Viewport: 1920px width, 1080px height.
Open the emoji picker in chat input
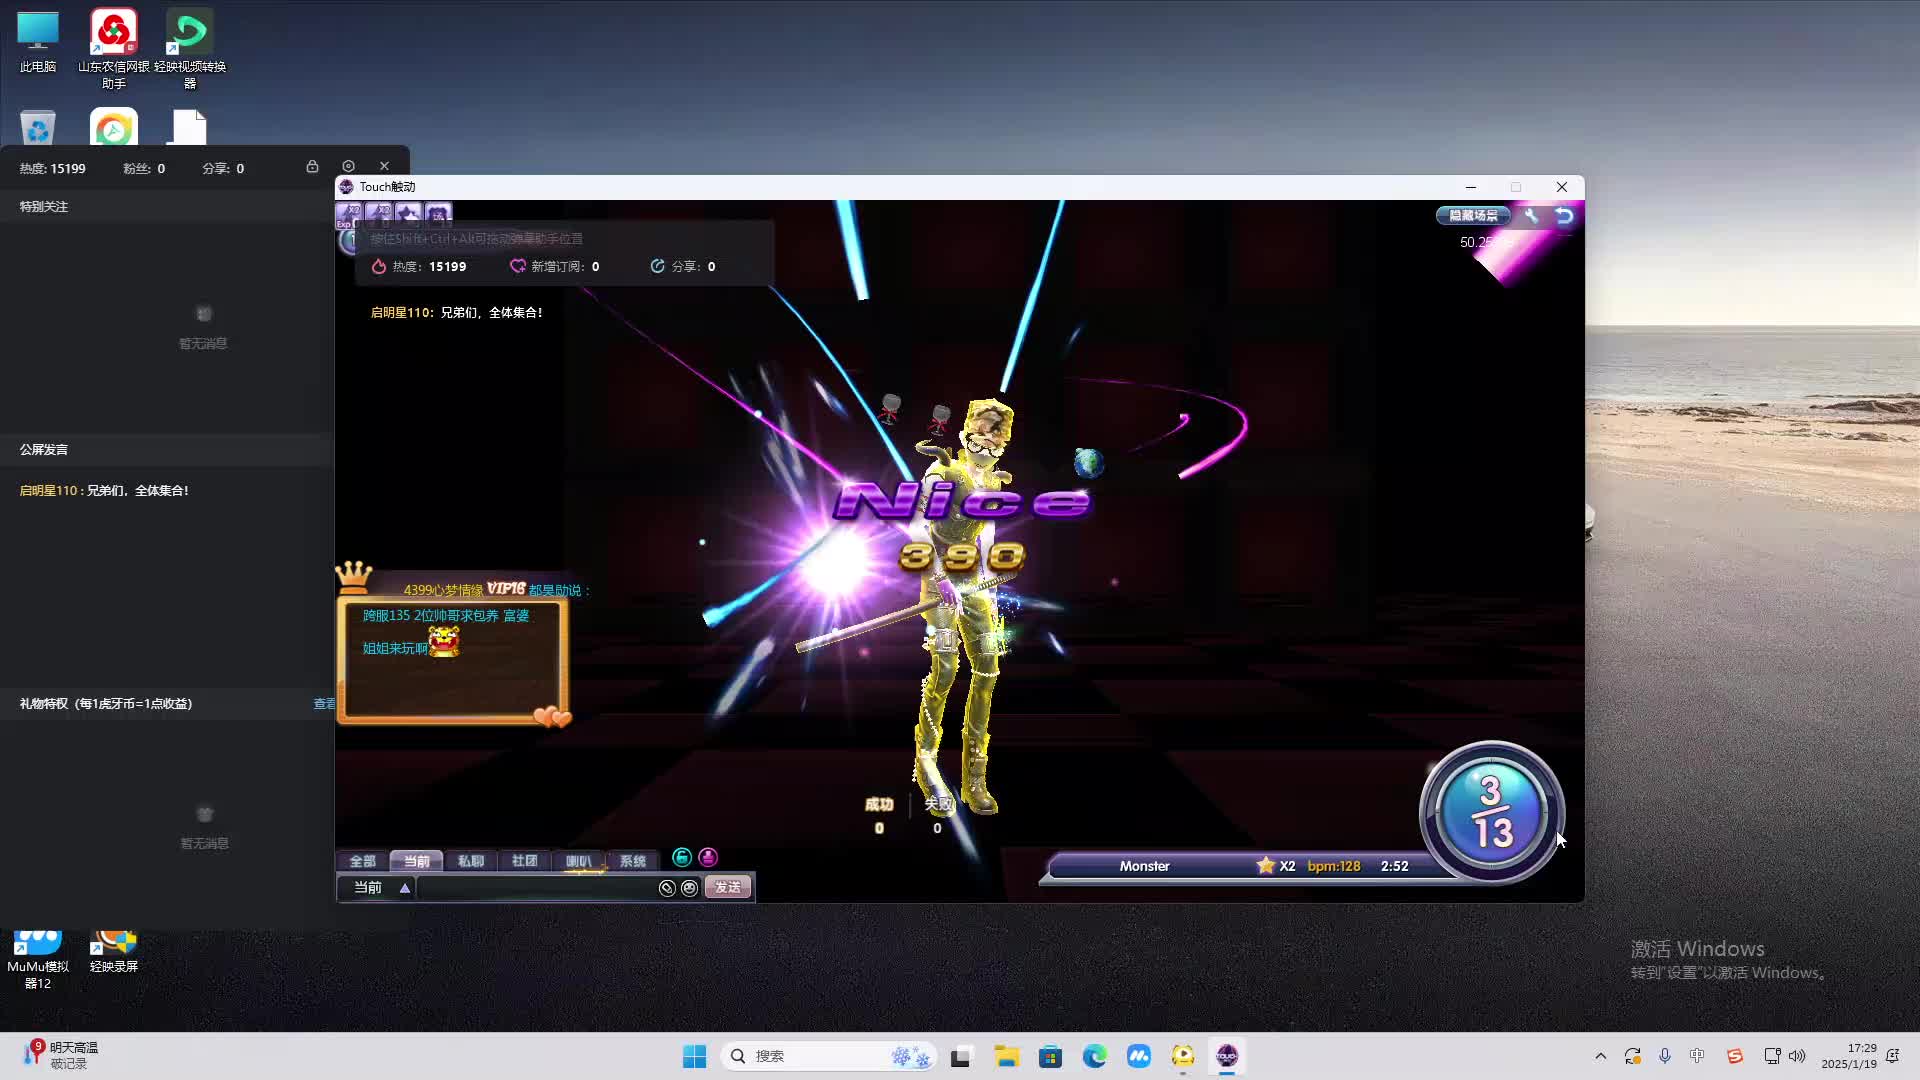pyautogui.click(x=689, y=888)
